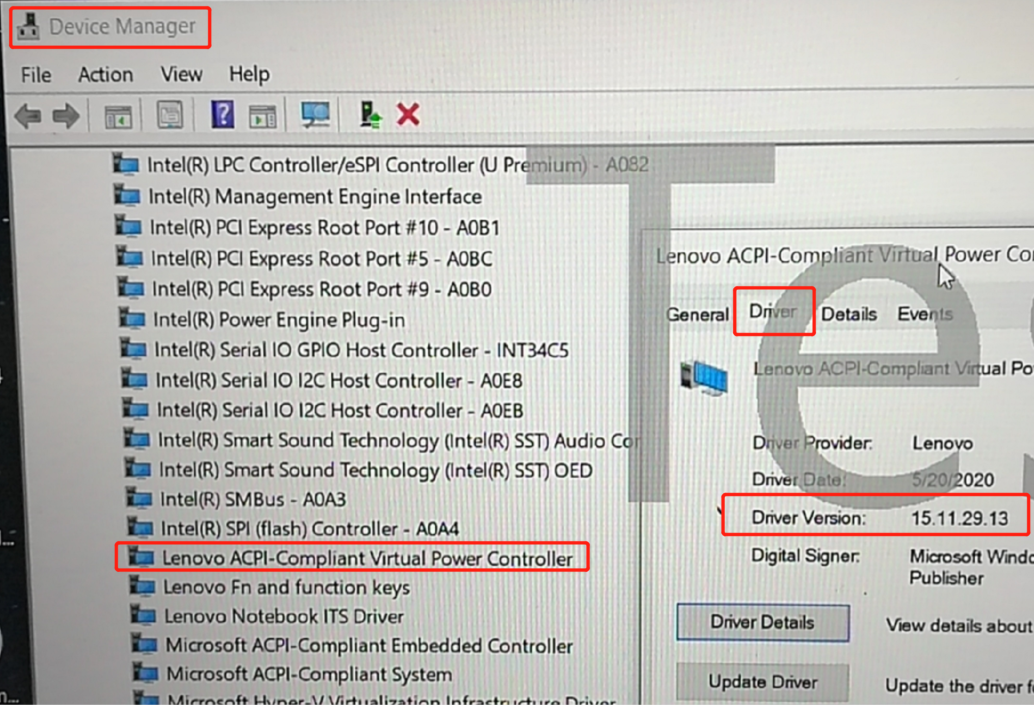
Task: Open the File menu
Action: click(36, 75)
